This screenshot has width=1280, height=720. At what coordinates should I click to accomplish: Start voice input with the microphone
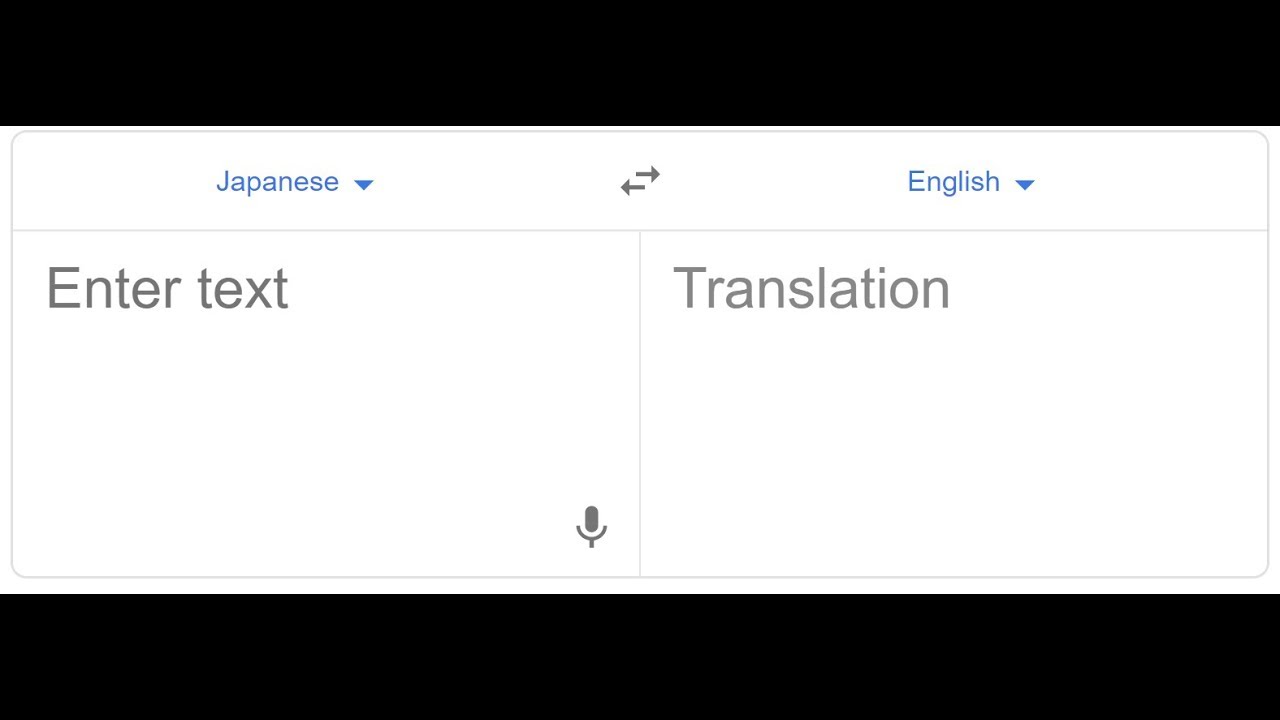tap(591, 526)
